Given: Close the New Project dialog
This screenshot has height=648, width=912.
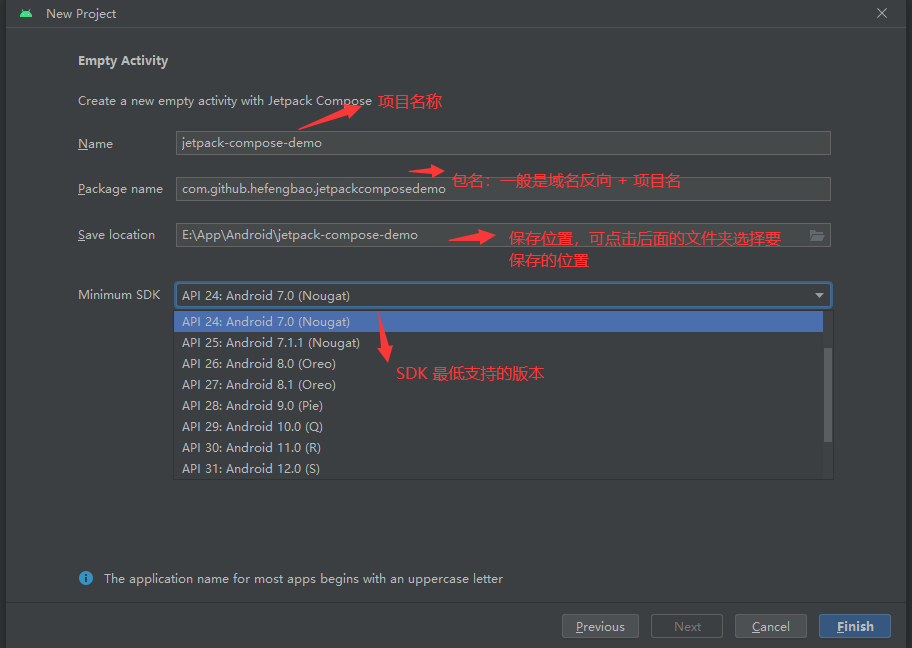Looking at the screenshot, I should [882, 13].
